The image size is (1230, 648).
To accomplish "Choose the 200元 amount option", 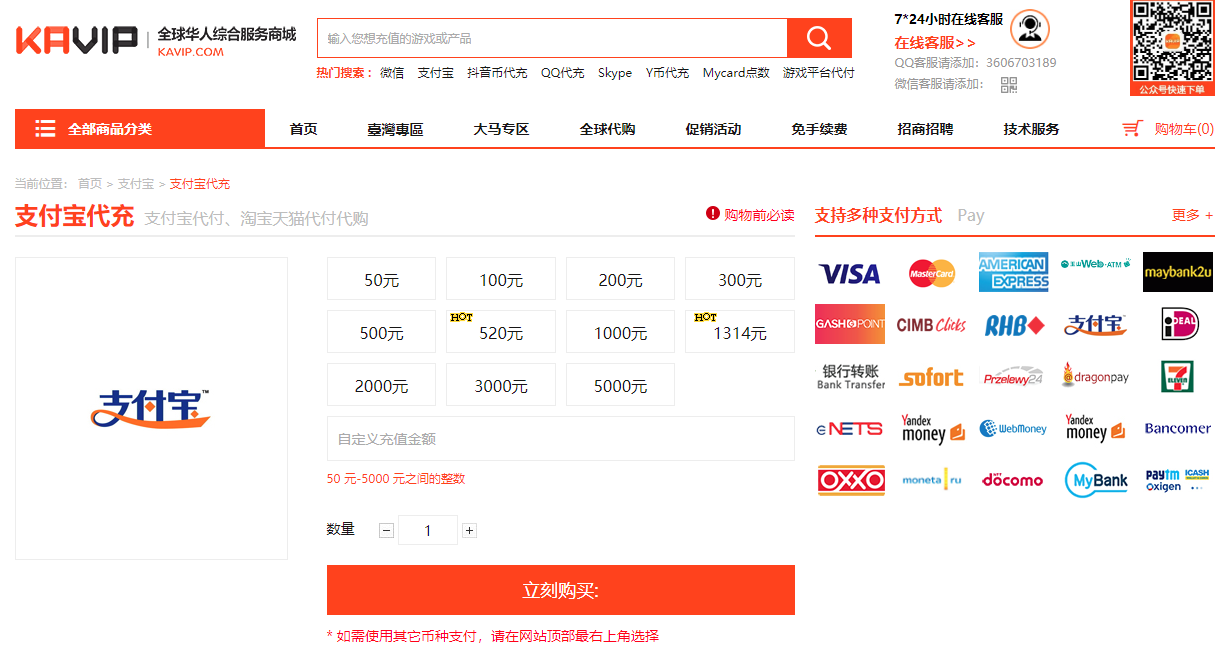I will (x=620, y=279).
